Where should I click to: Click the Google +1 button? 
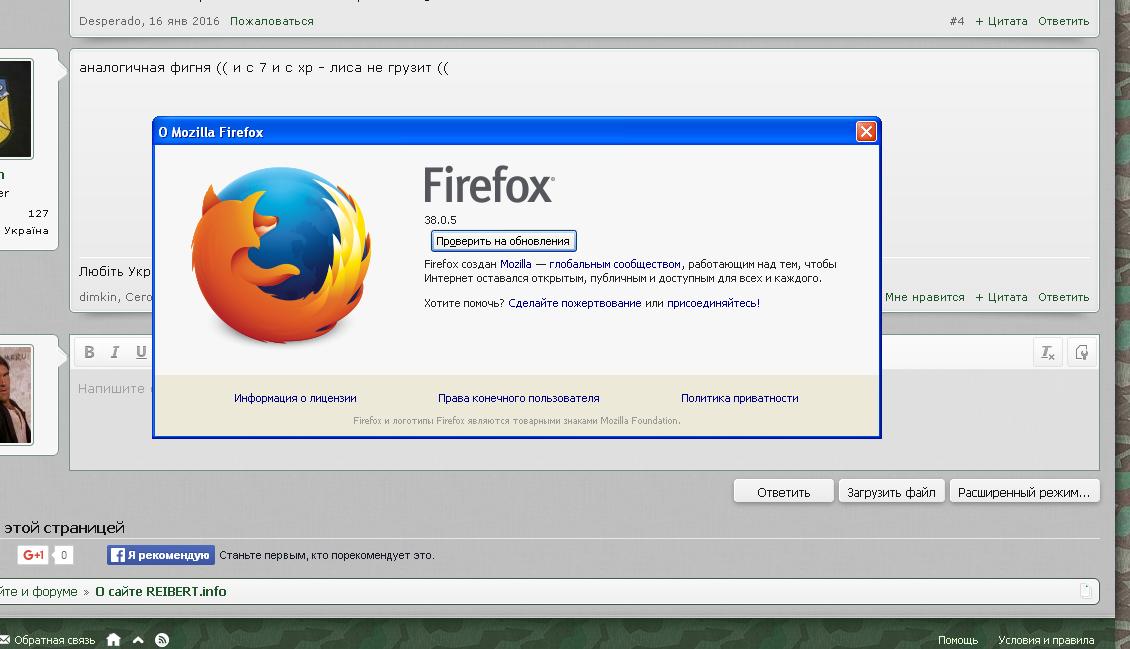click(x=32, y=555)
